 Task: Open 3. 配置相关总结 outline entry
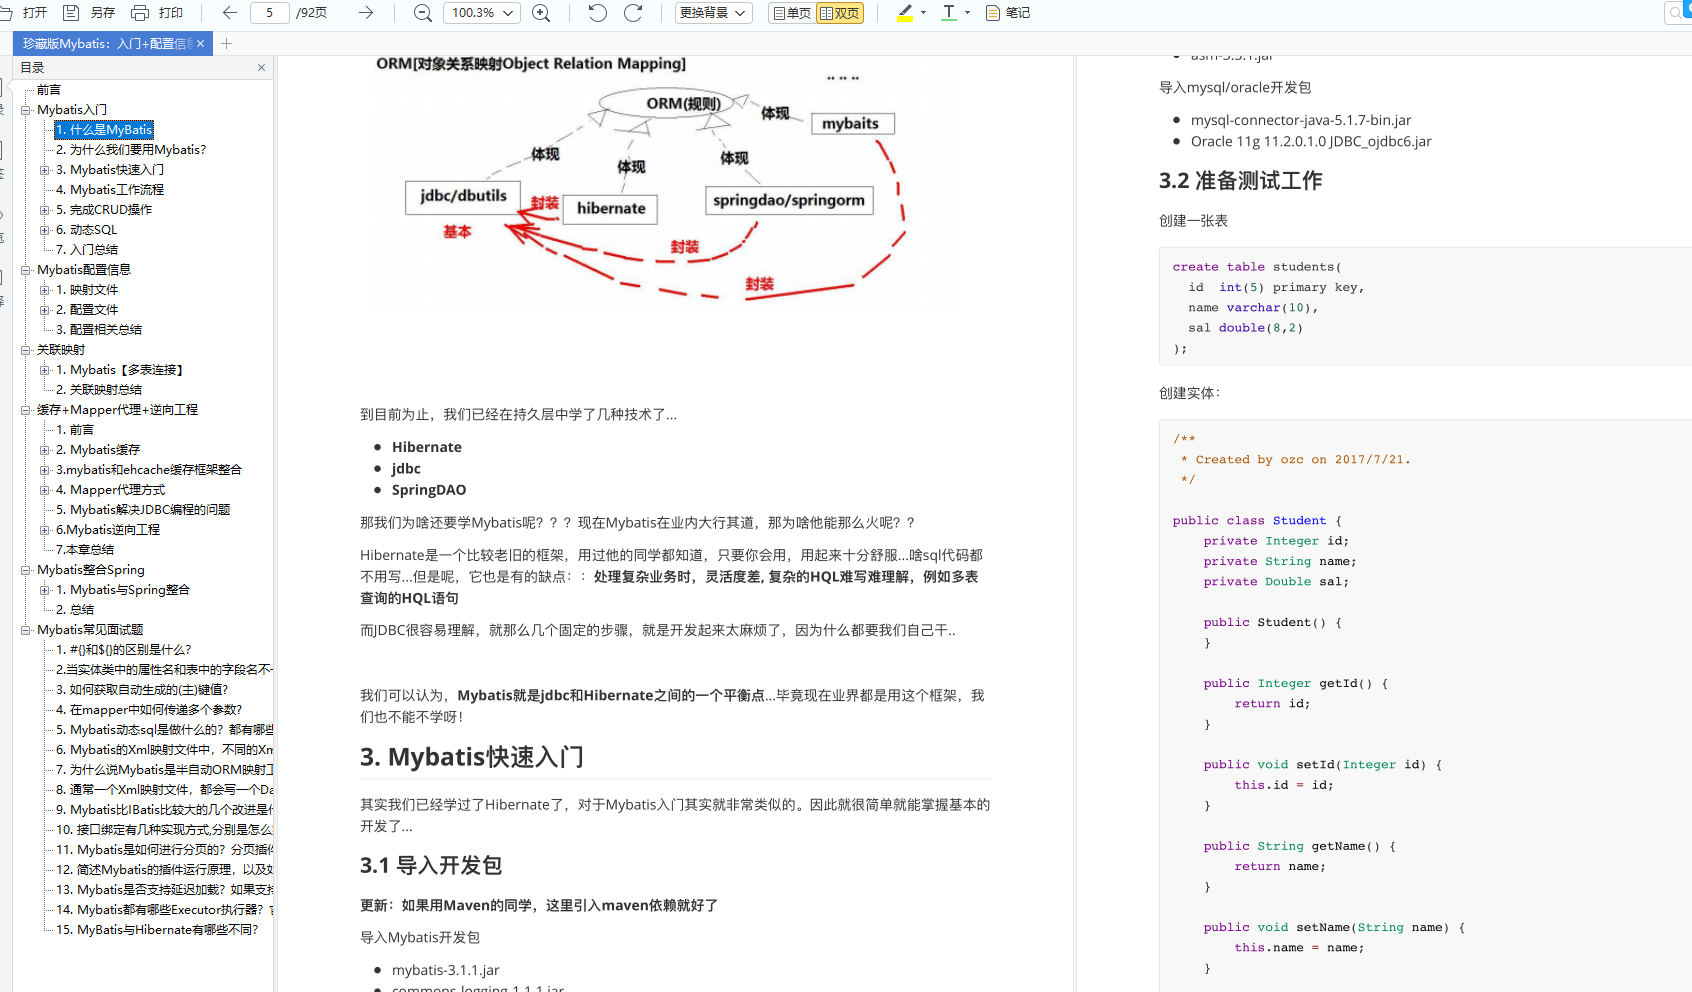[99, 330]
